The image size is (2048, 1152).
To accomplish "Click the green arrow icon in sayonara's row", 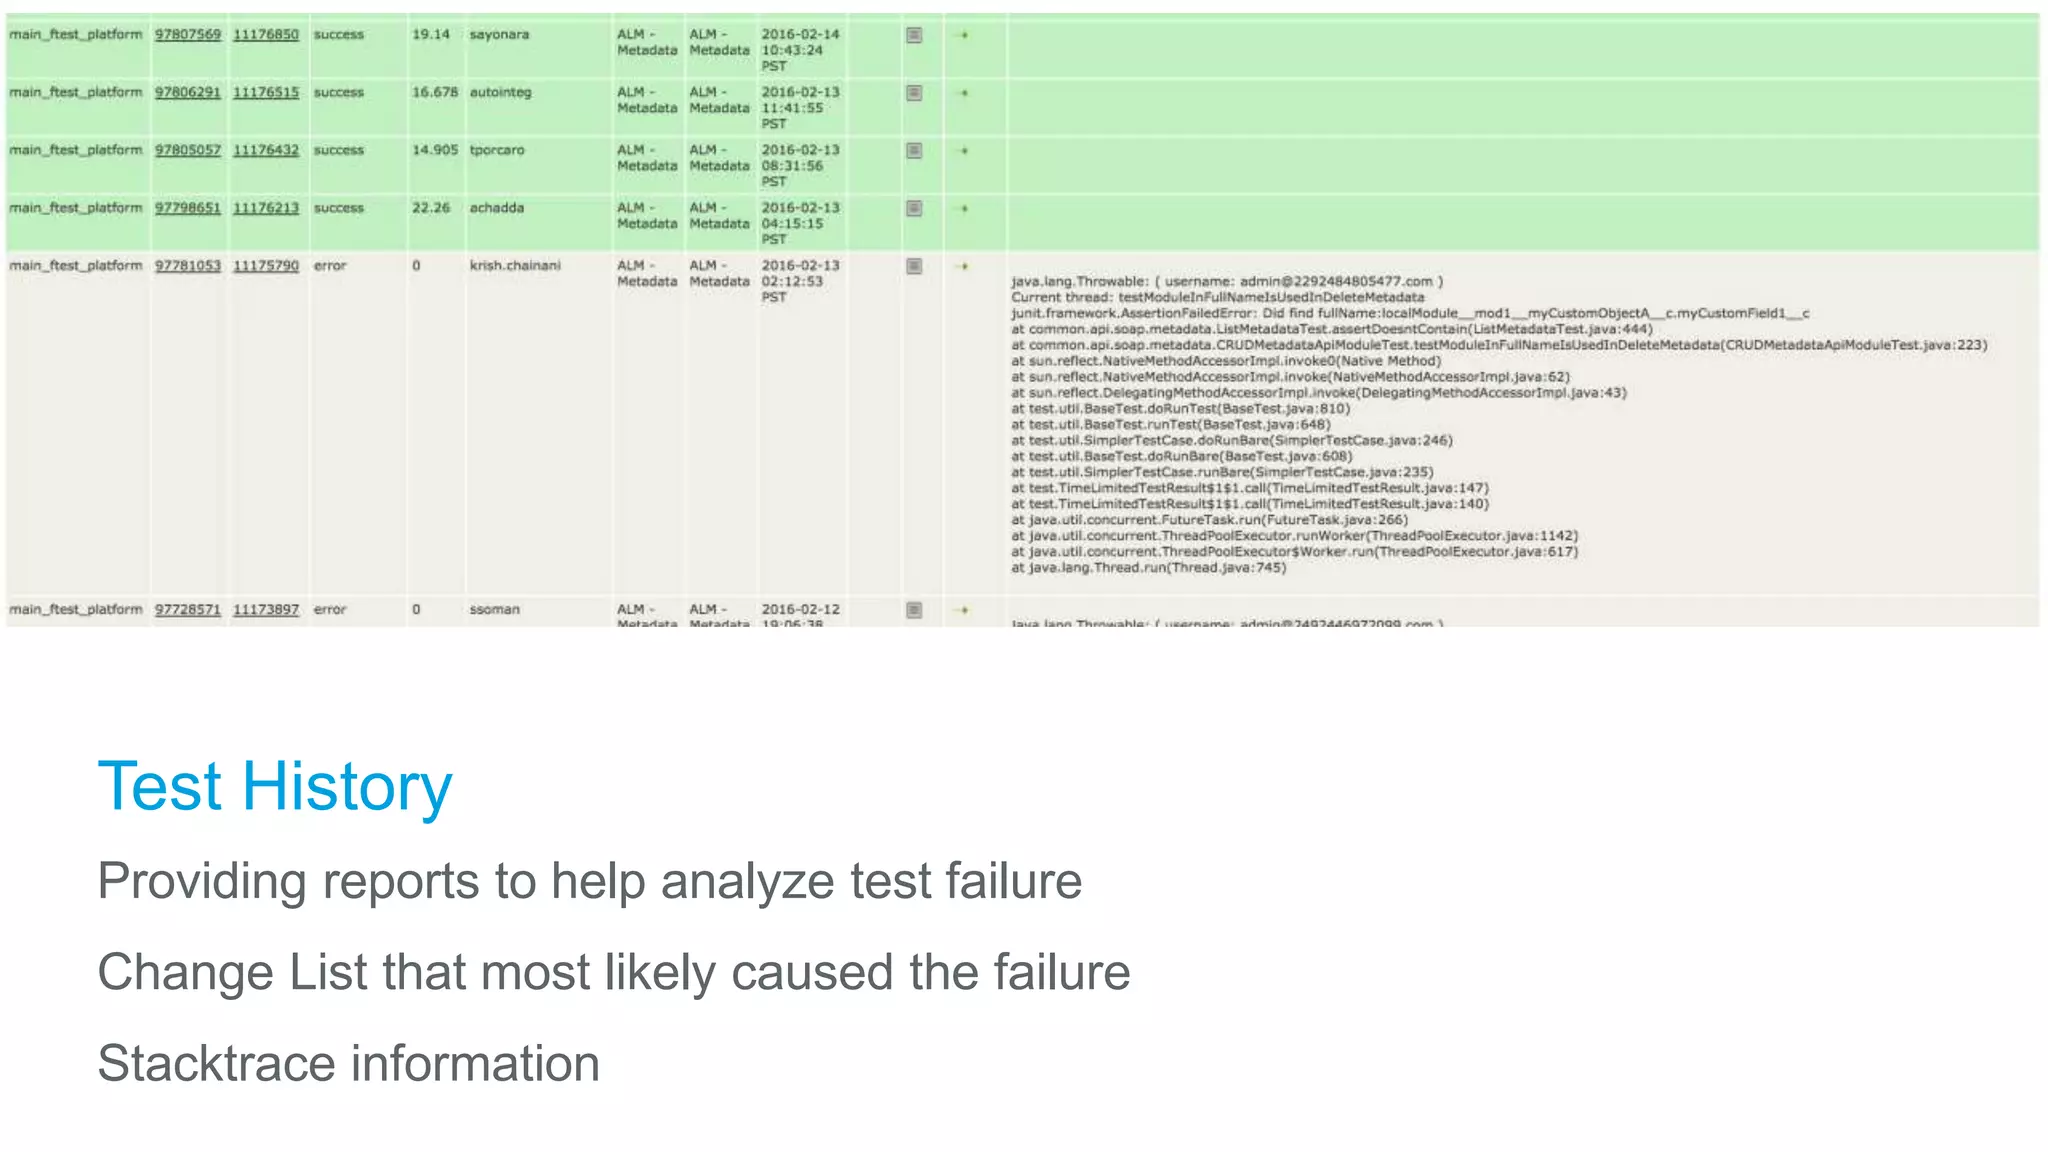I will (x=964, y=35).
